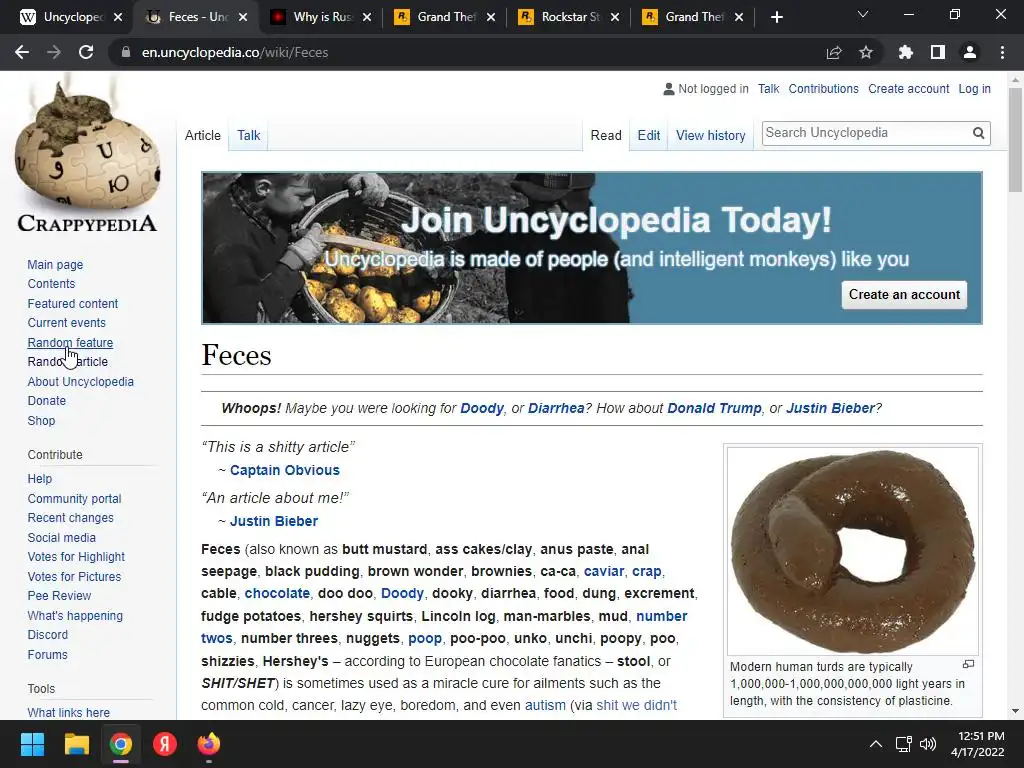Click the page vertical scrollbar thumb
This screenshot has height=768, width=1024.
coord(1015,138)
